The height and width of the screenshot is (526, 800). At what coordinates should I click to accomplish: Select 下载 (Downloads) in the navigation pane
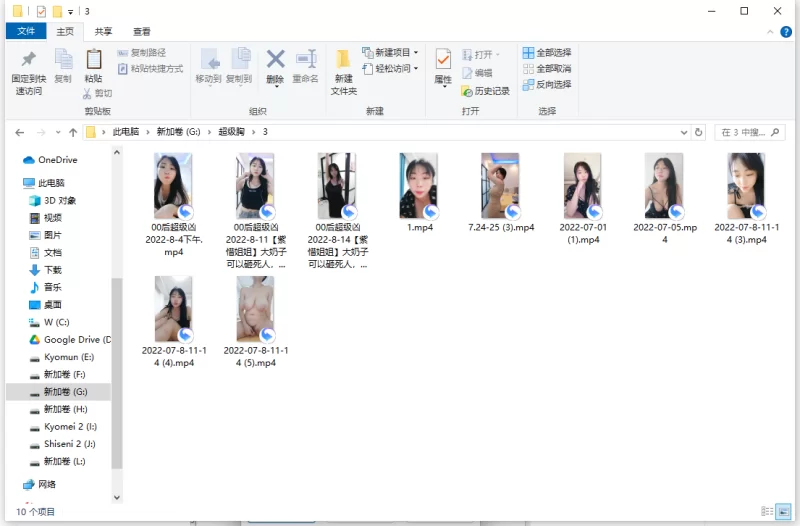click(45, 270)
